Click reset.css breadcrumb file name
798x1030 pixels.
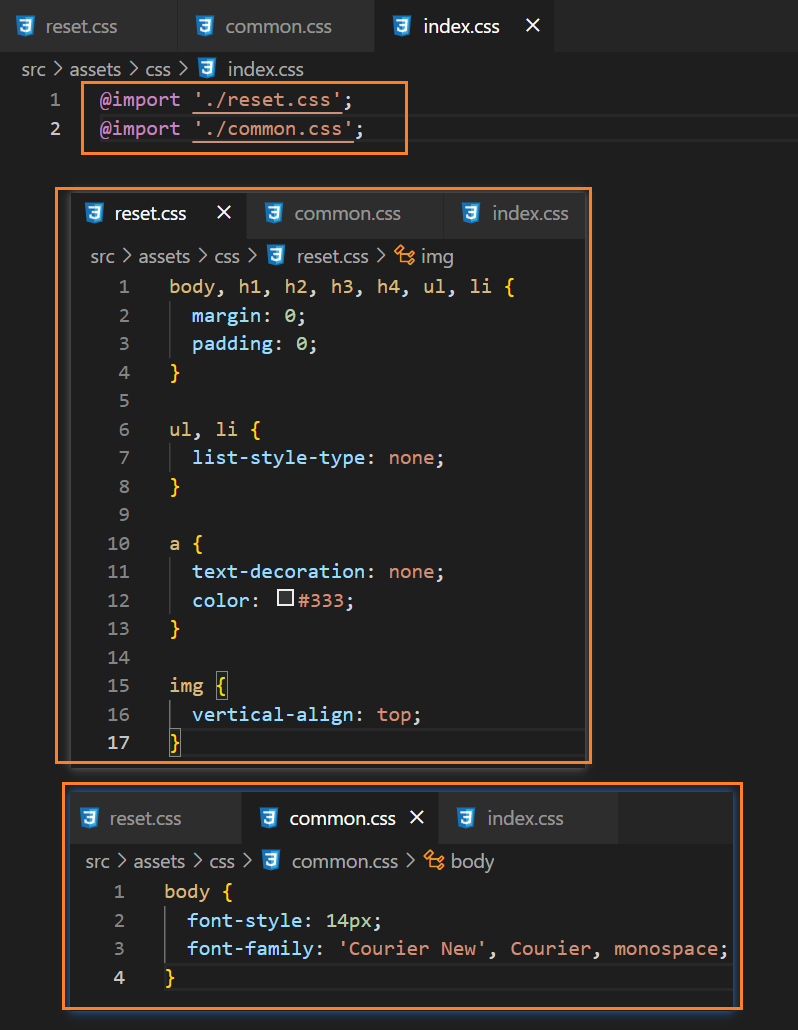[332, 257]
